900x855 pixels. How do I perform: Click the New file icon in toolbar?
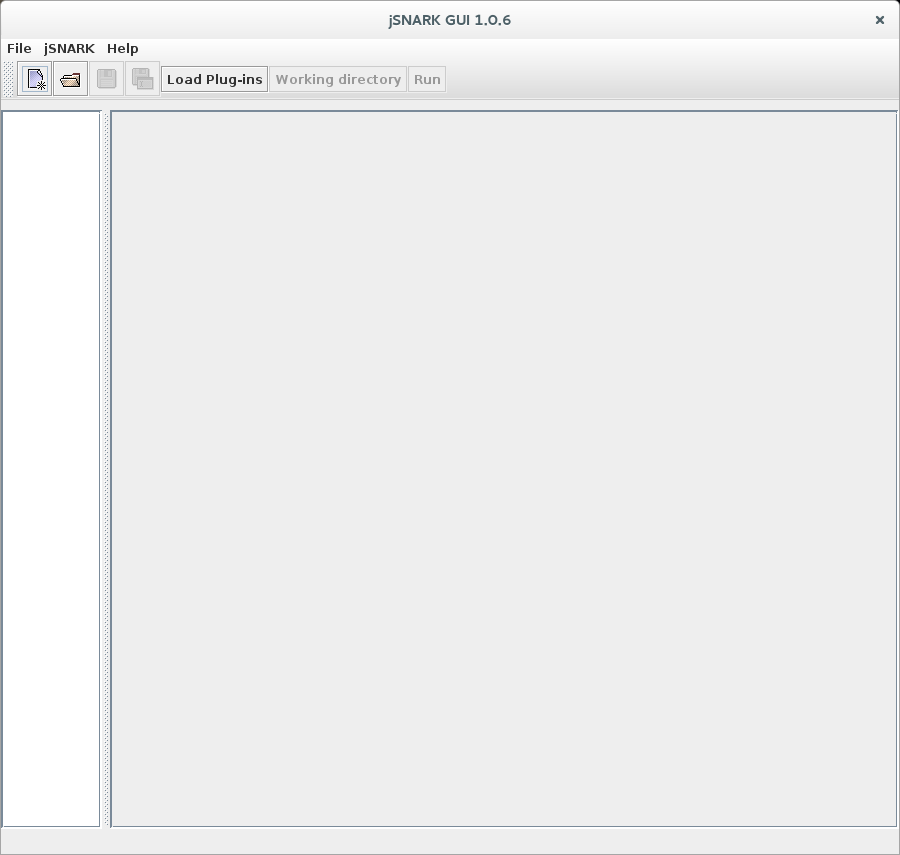(x=34, y=79)
